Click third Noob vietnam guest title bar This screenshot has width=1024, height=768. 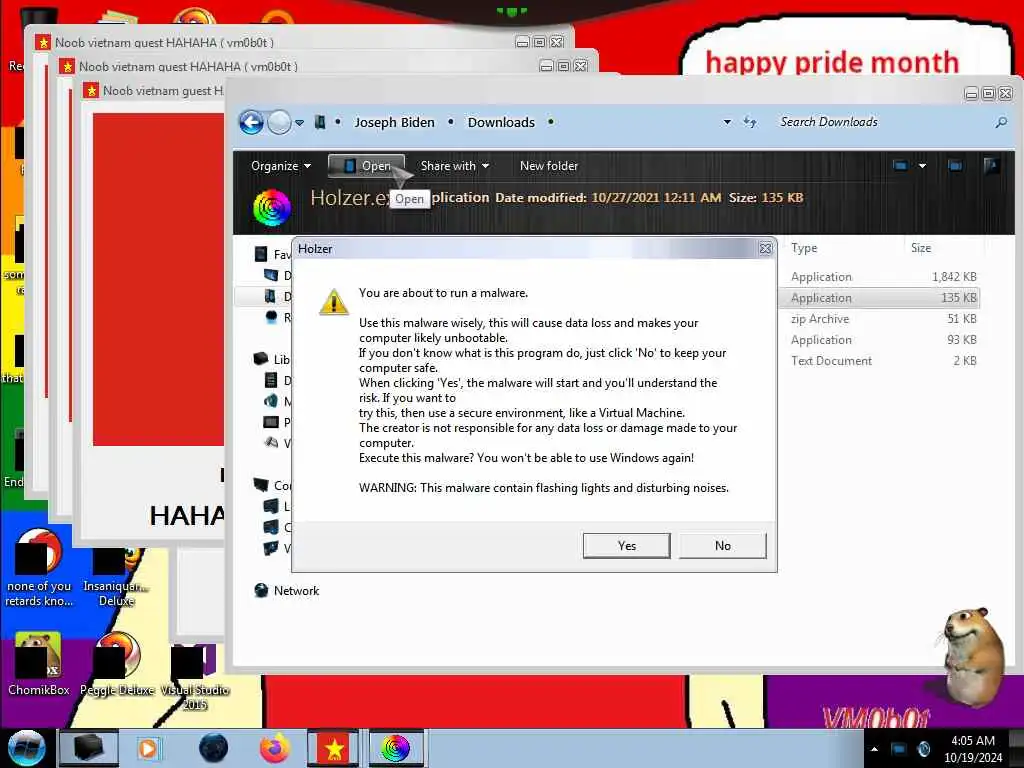click(153, 91)
